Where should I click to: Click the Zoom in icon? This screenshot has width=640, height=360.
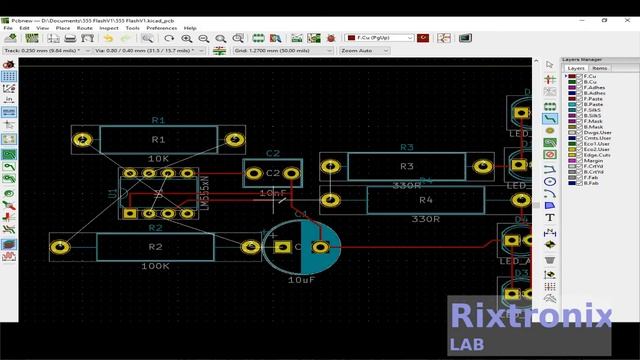click(x=187, y=38)
